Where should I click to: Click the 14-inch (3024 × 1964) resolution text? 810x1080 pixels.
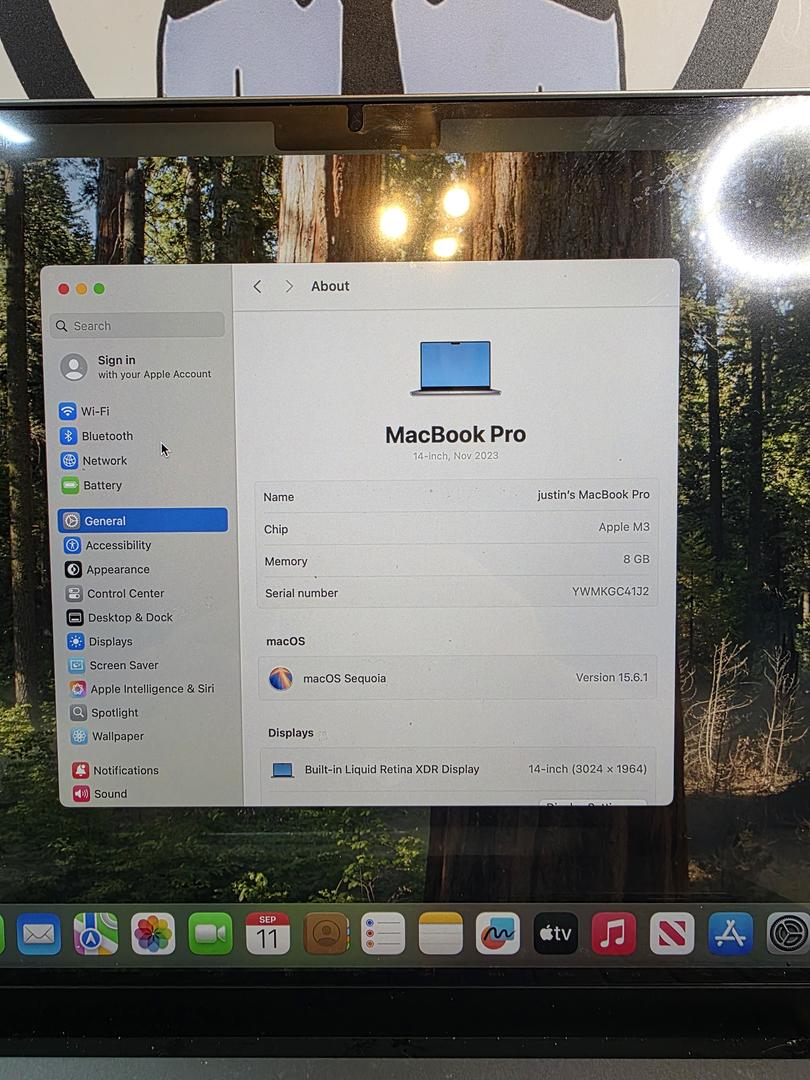click(588, 769)
